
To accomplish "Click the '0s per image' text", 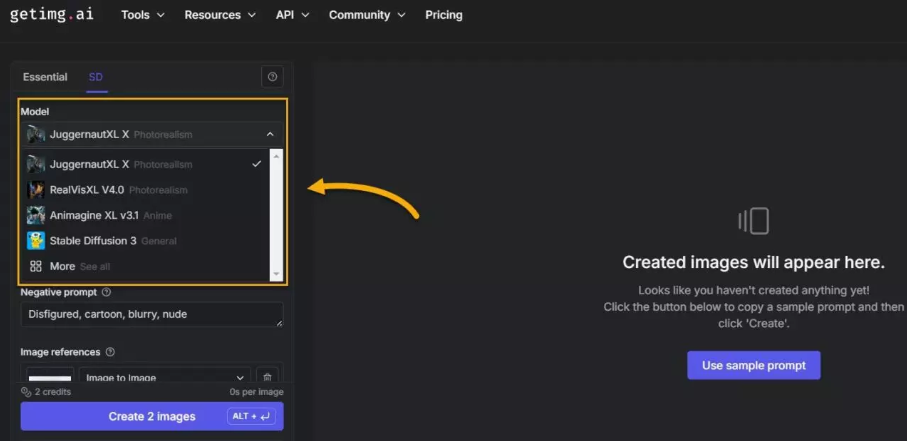I will click(x=256, y=392).
